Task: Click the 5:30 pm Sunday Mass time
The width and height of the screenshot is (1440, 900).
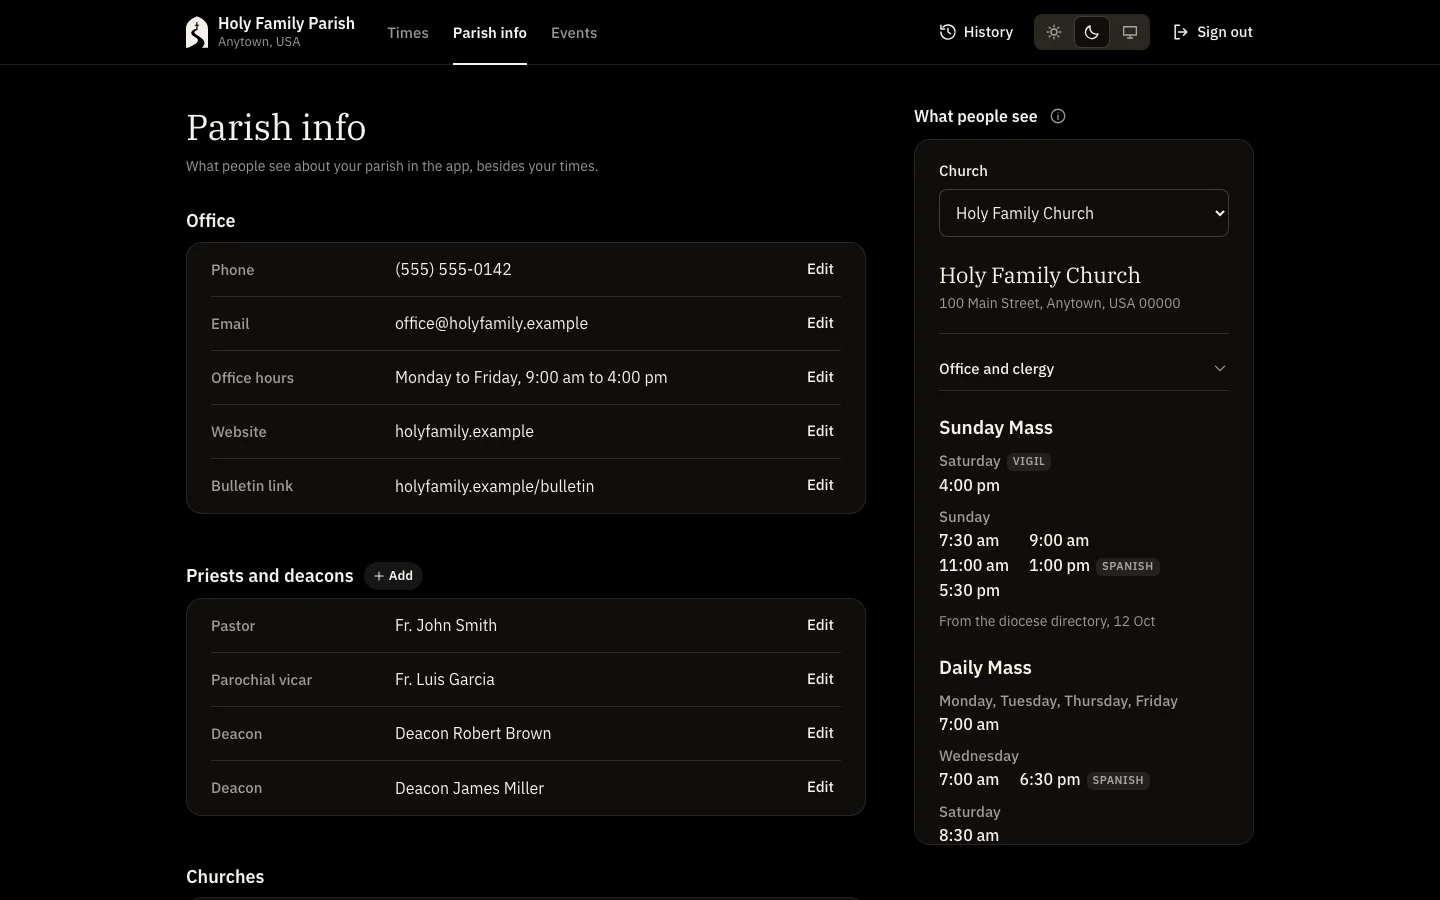Action: pyautogui.click(x=969, y=590)
